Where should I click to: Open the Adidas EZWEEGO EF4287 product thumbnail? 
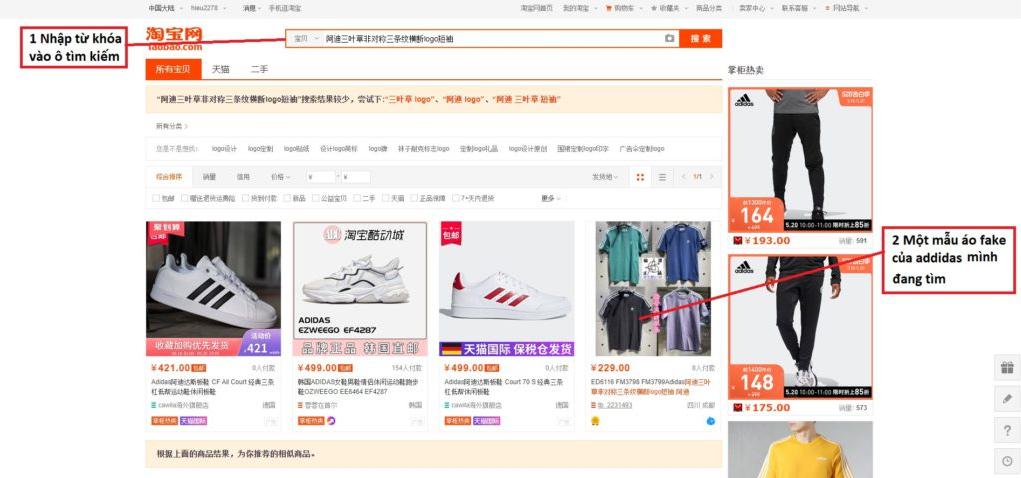pos(360,288)
